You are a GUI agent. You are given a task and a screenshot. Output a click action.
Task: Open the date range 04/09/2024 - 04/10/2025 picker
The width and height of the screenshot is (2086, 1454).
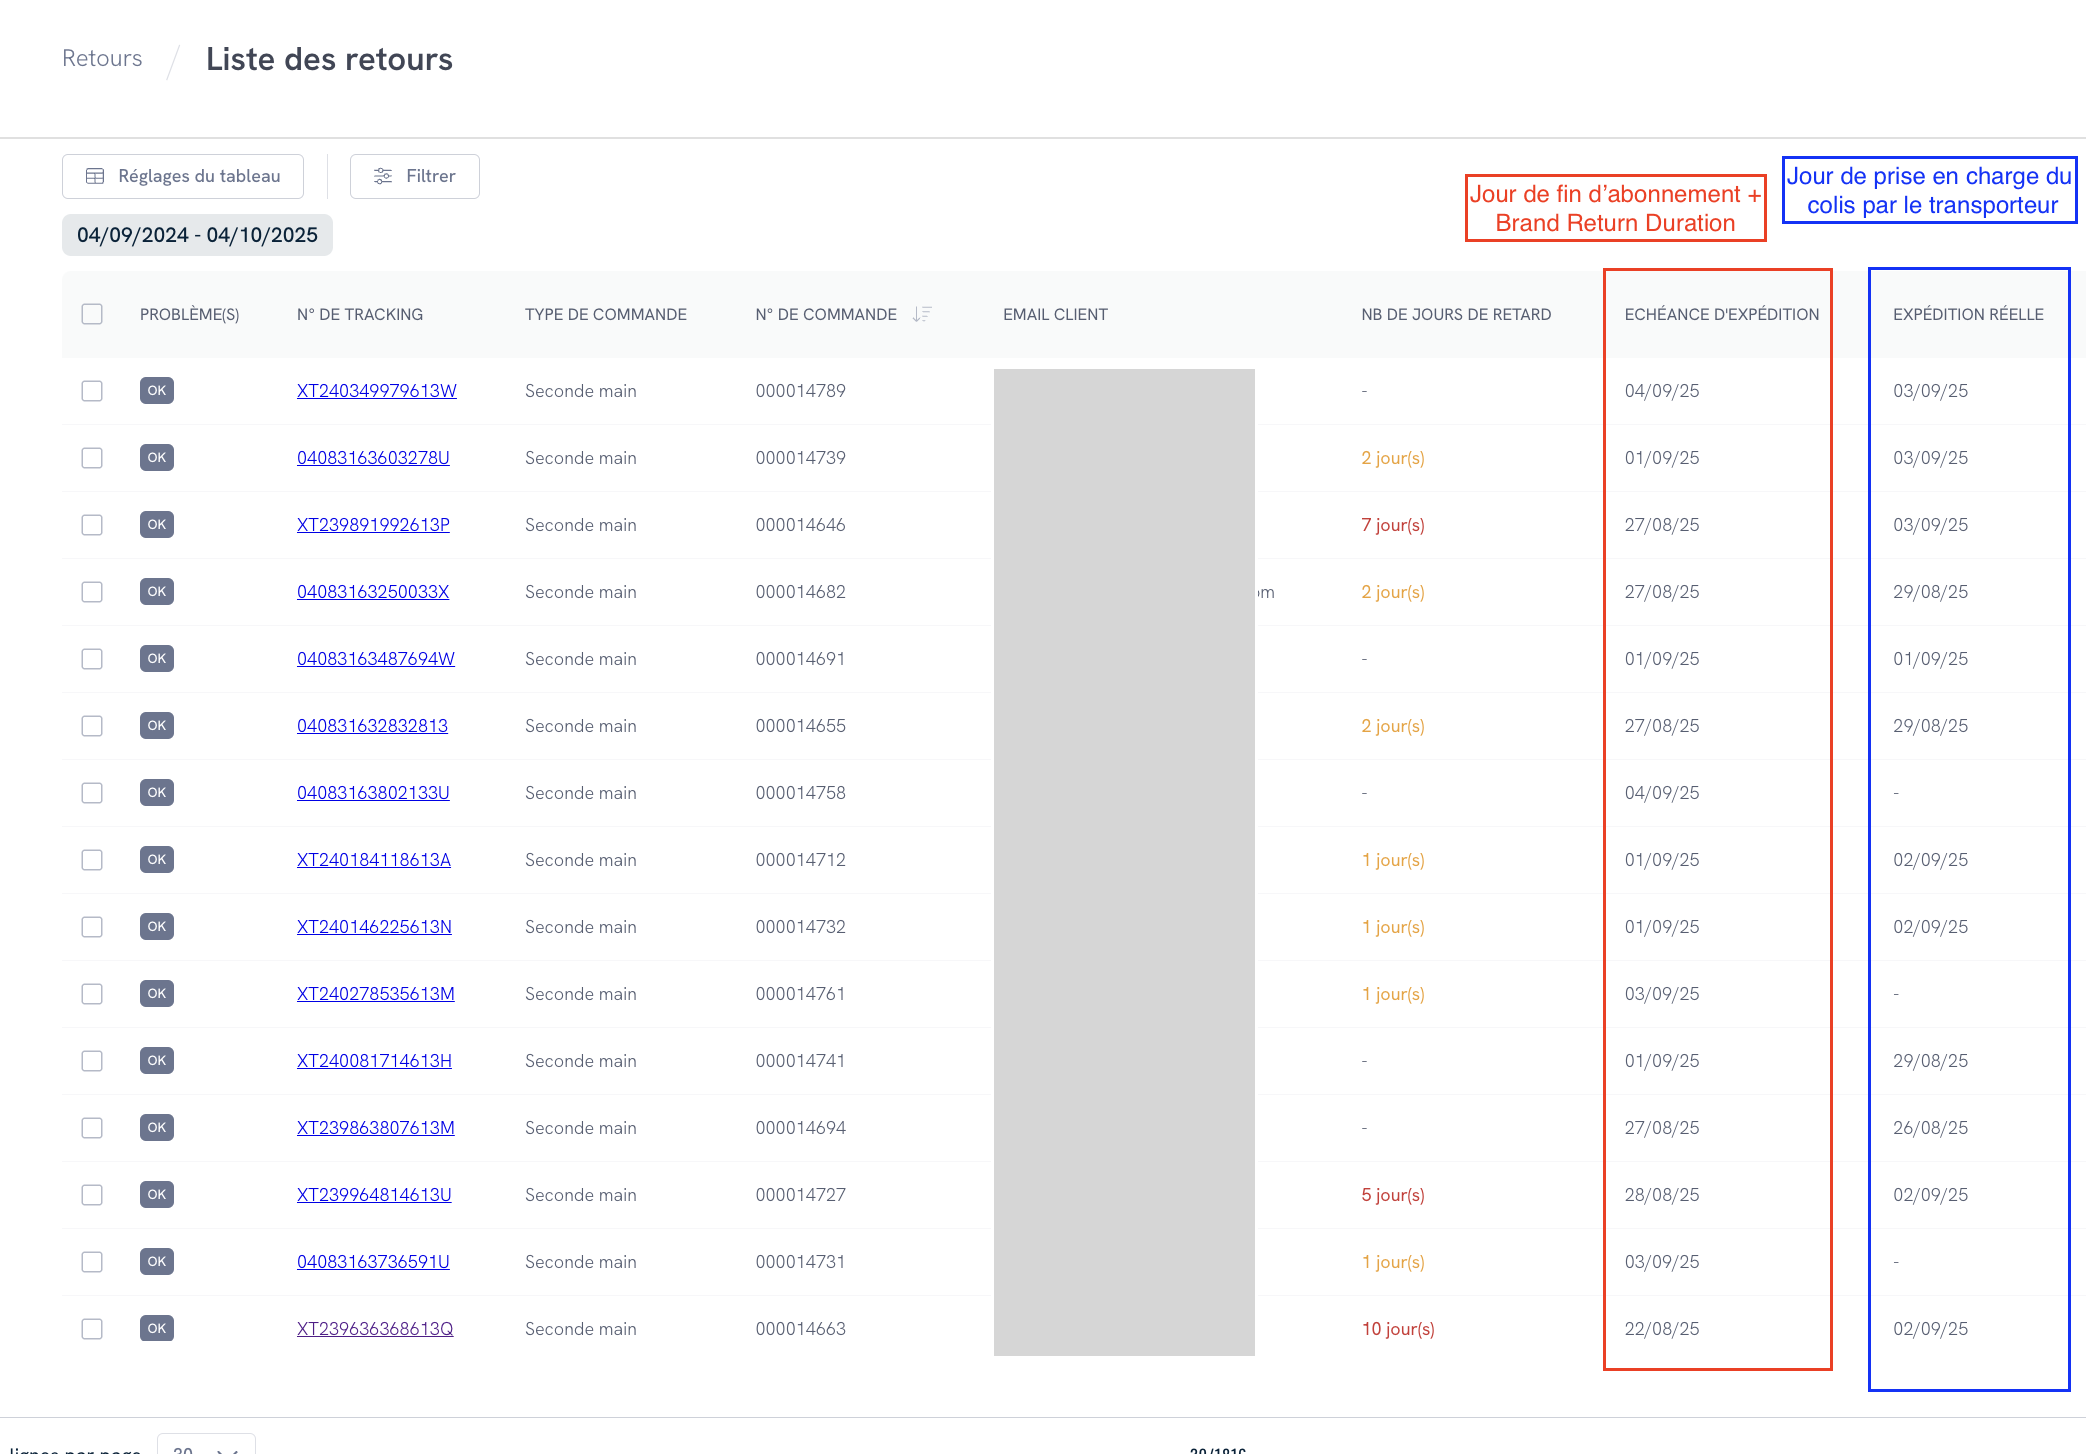point(197,235)
